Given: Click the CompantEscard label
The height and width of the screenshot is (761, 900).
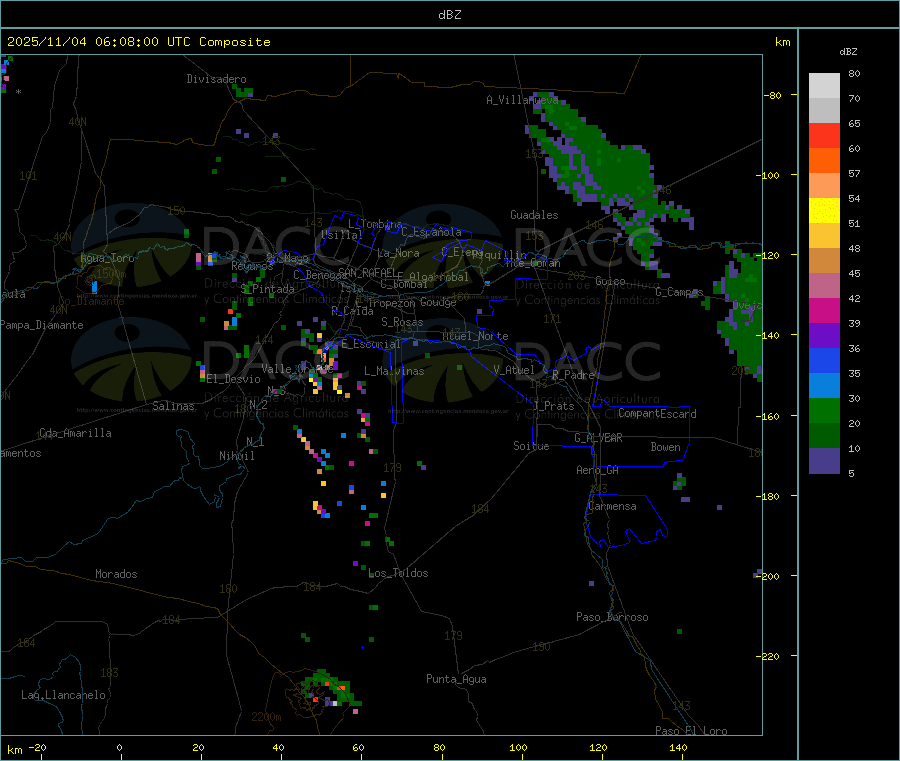Looking at the screenshot, I should 657,413.
